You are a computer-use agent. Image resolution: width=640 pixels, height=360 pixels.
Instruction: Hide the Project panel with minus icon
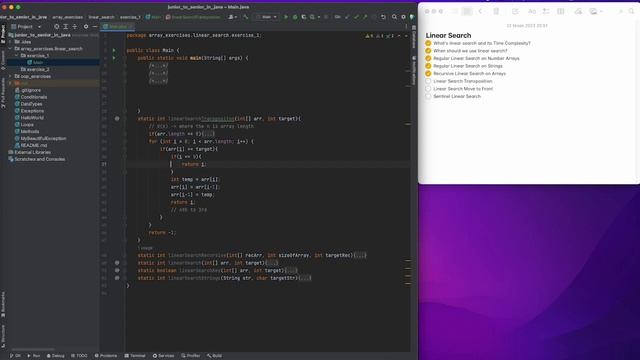pos(95,27)
